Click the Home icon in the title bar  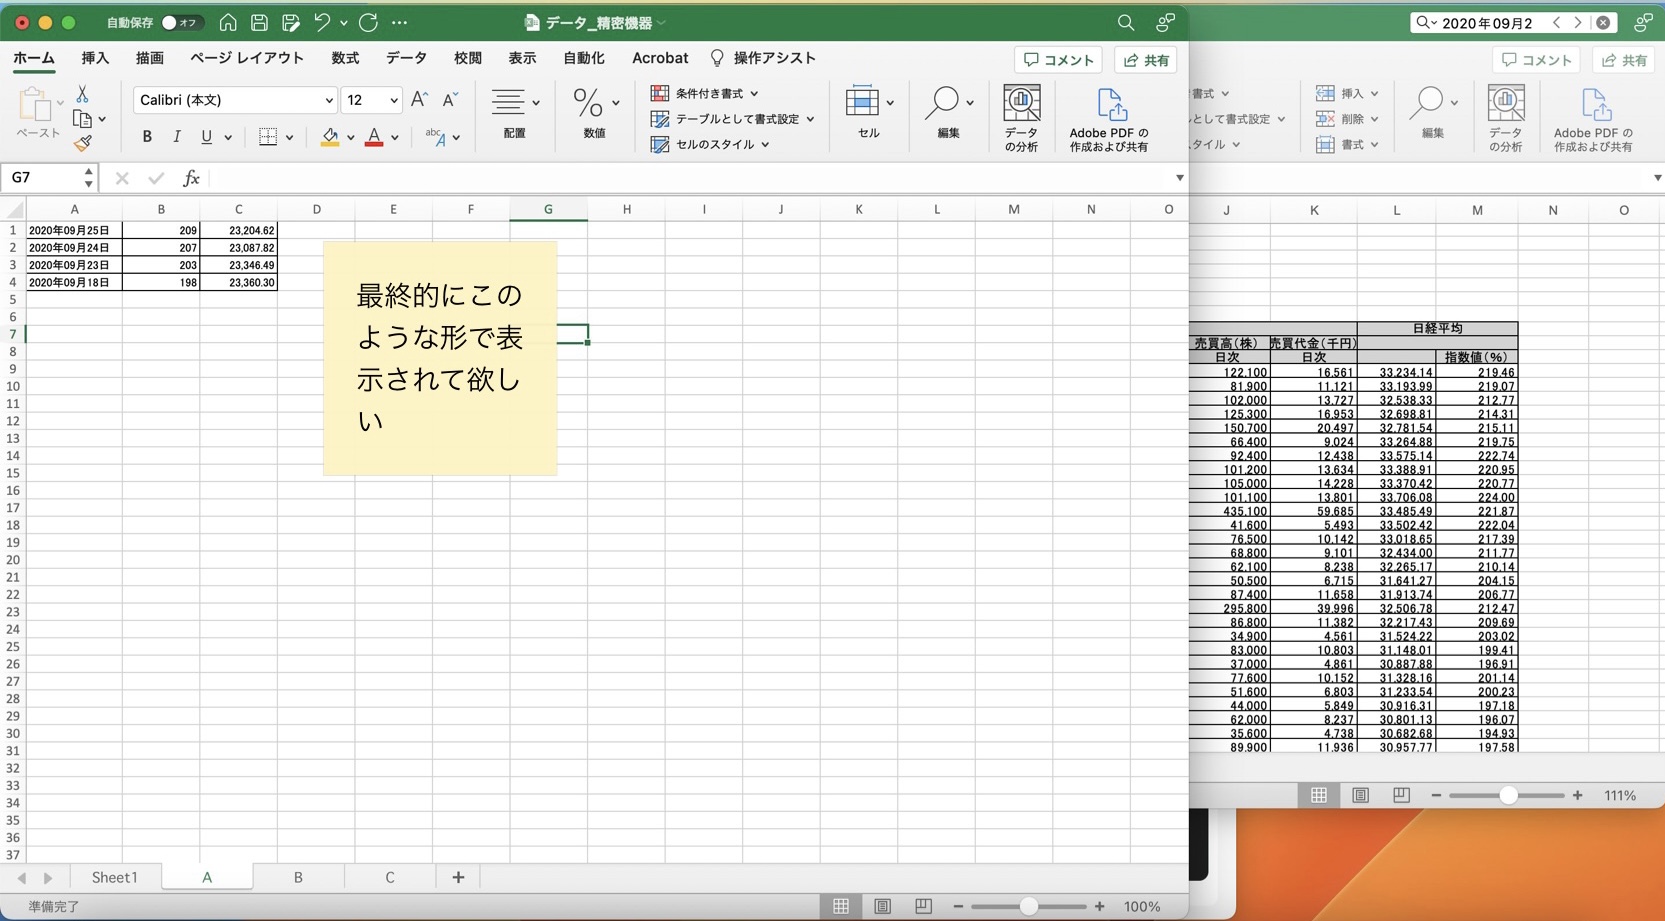click(228, 22)
